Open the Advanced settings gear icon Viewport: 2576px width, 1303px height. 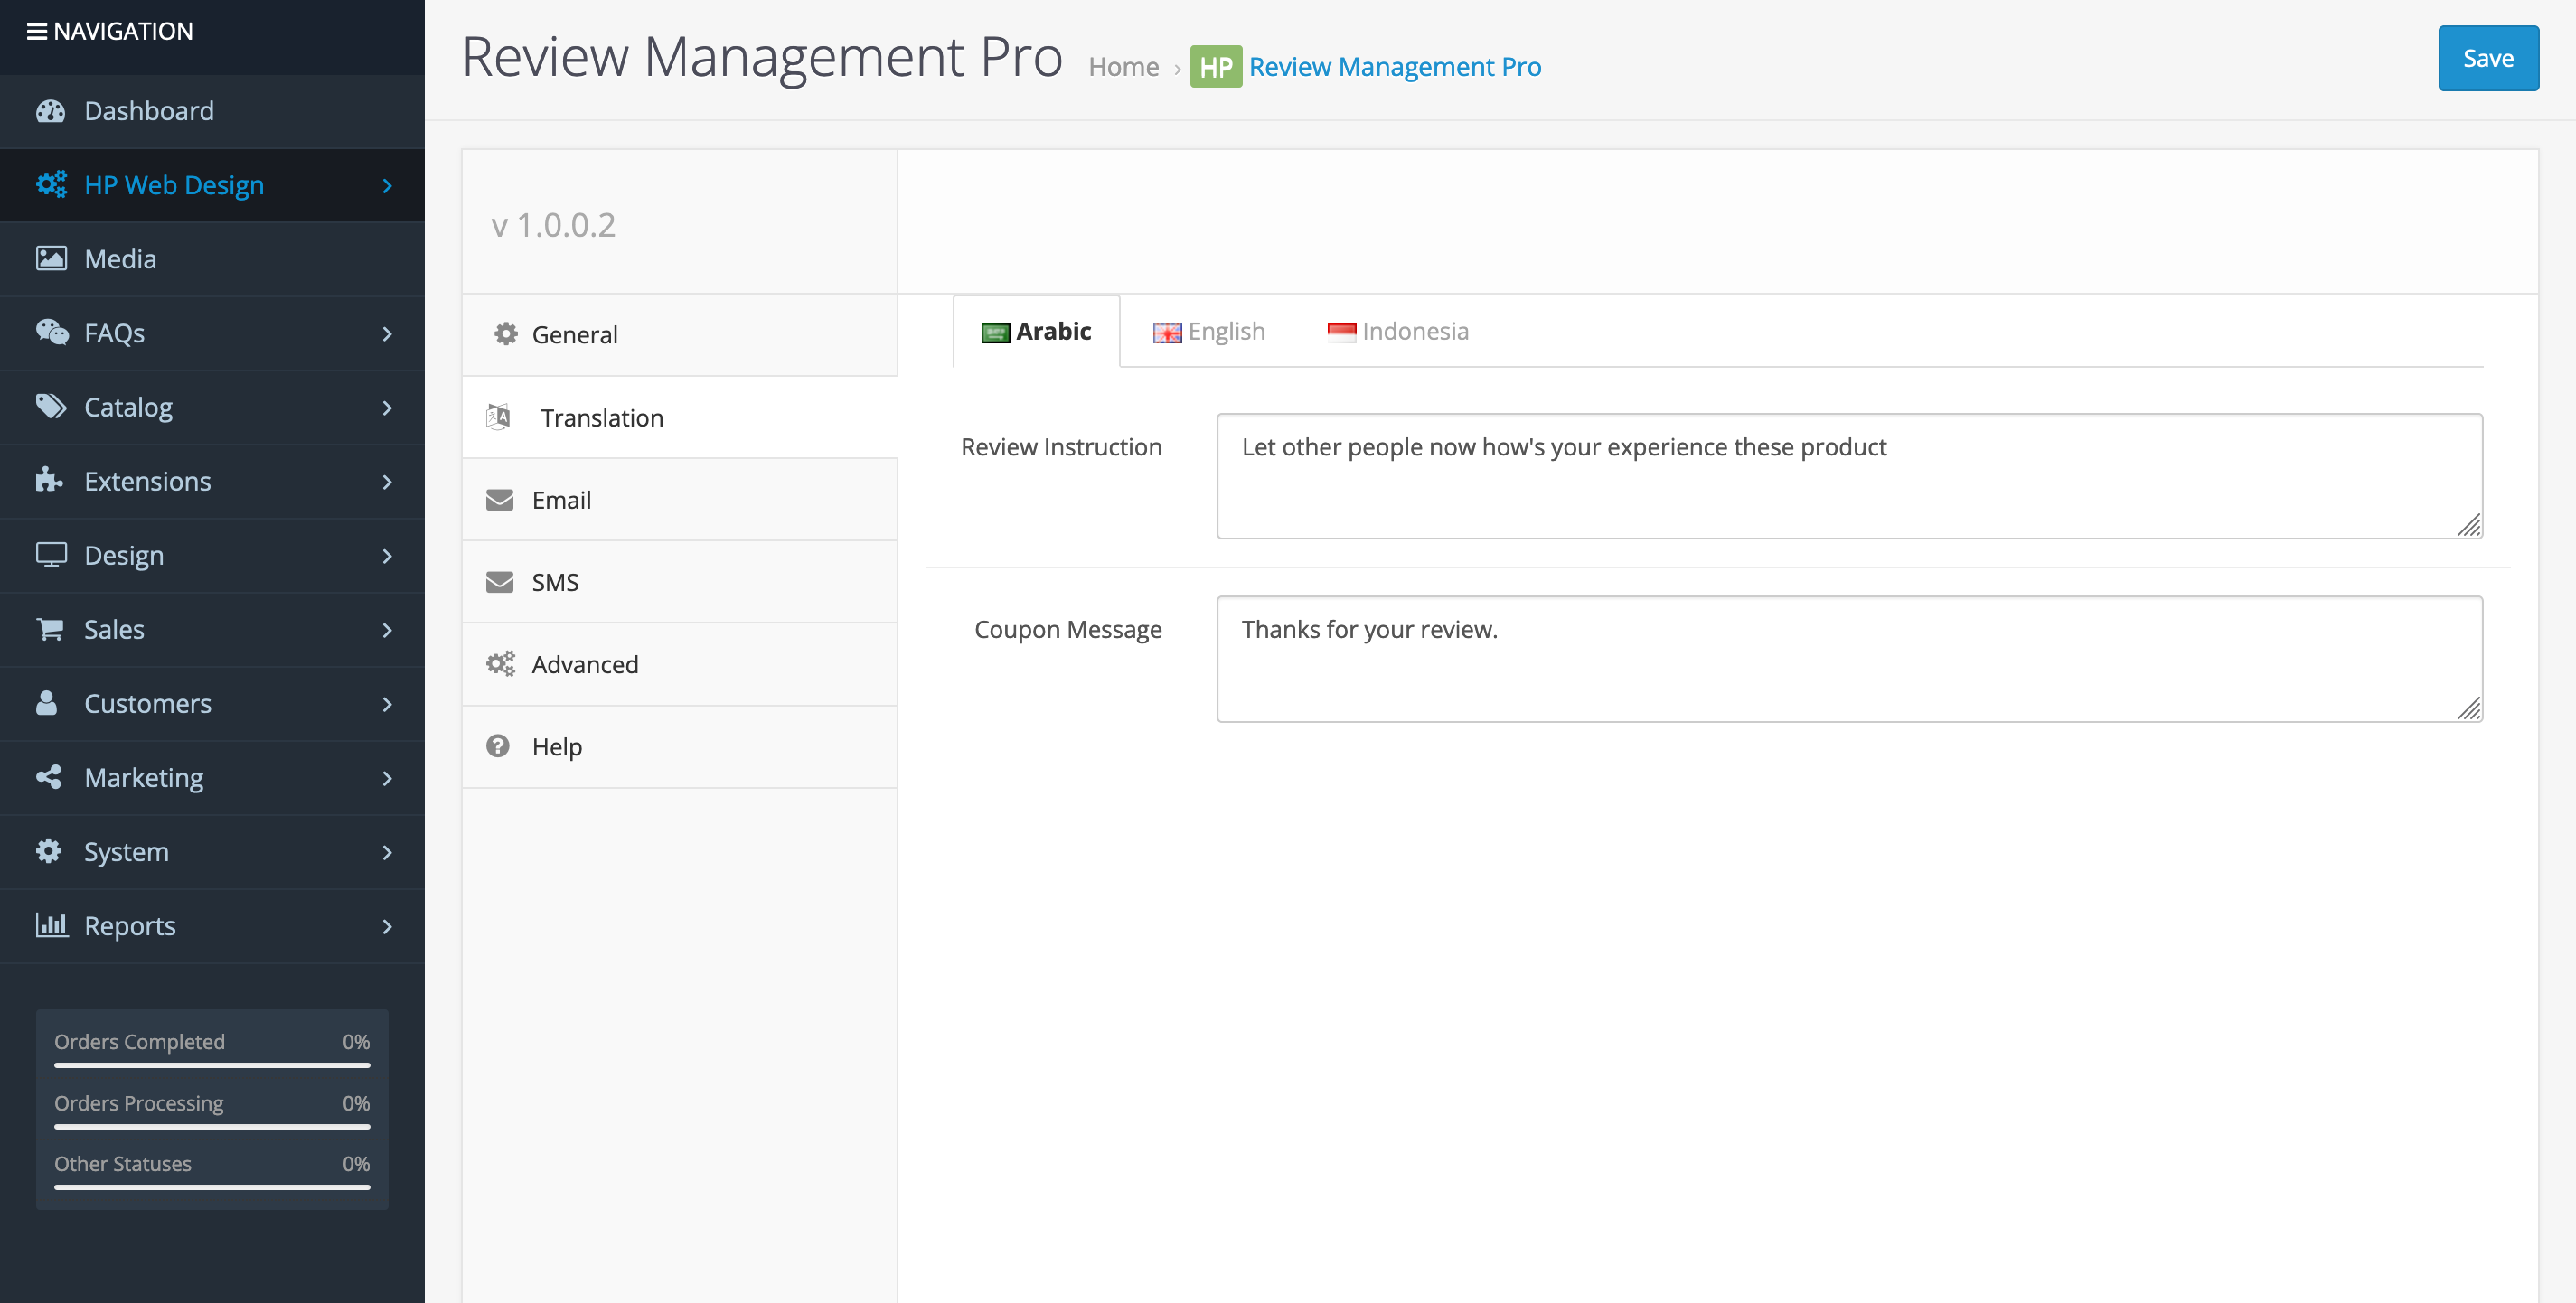coord(499,663)
